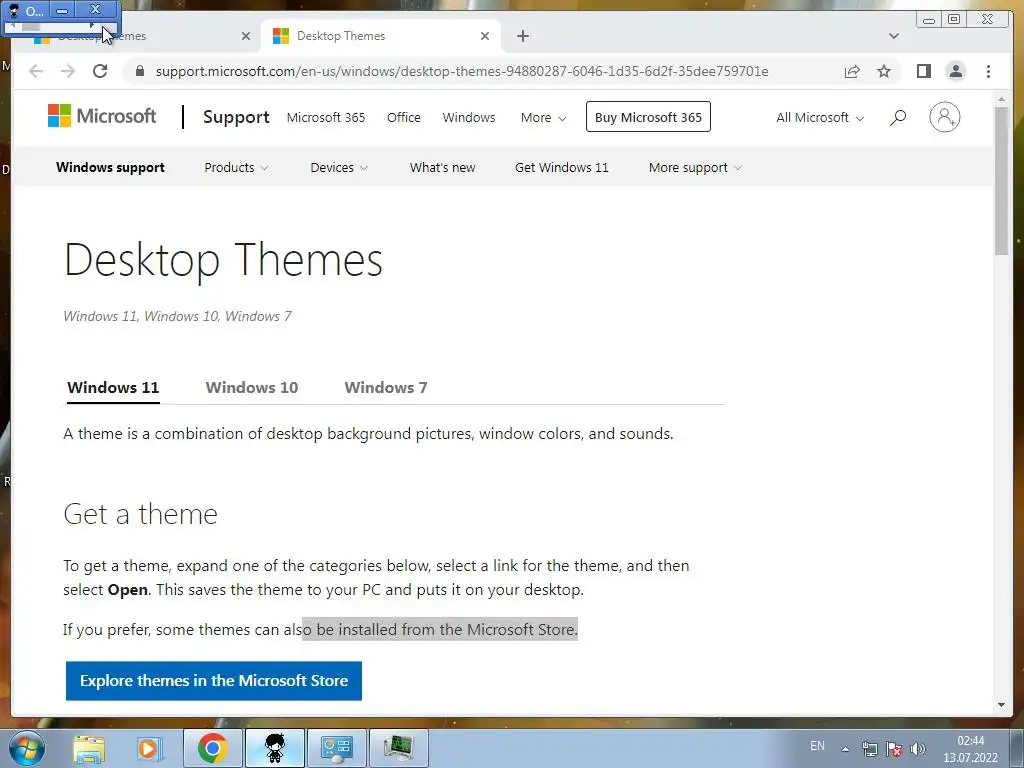Click the browser back arrow

click(x=36, y=71)
